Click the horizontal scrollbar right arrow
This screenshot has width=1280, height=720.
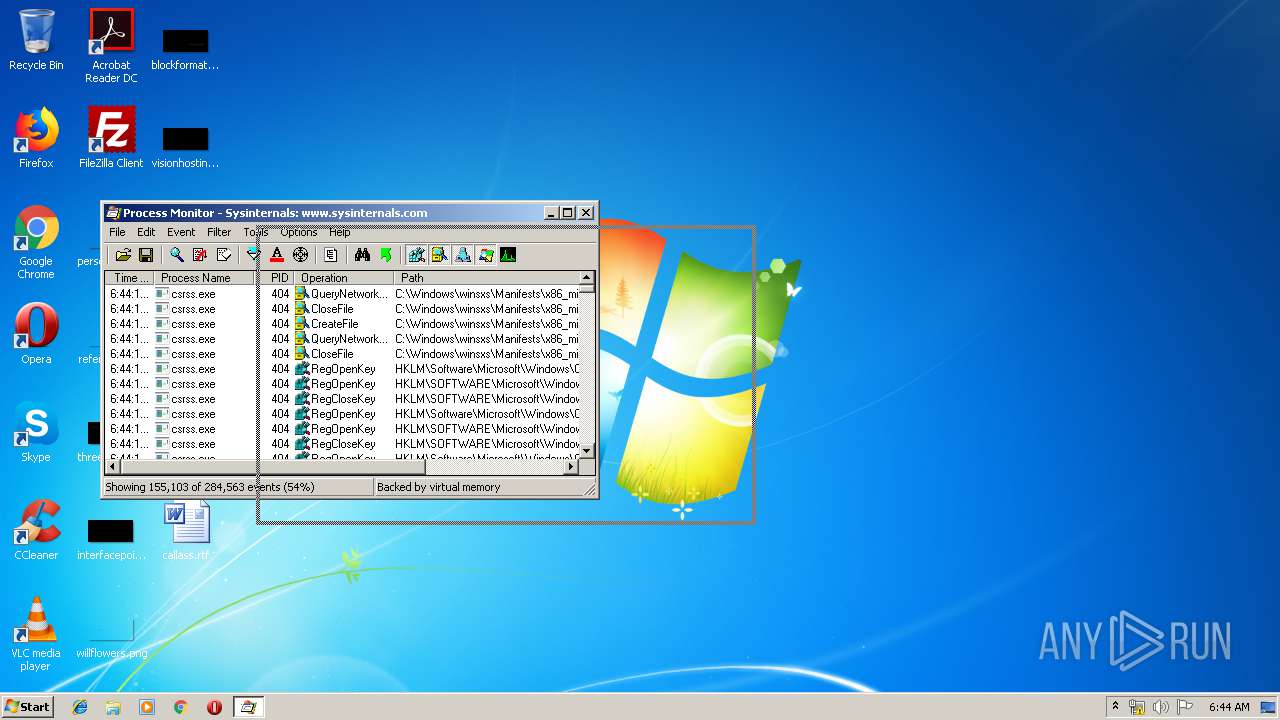pos(572,466)
